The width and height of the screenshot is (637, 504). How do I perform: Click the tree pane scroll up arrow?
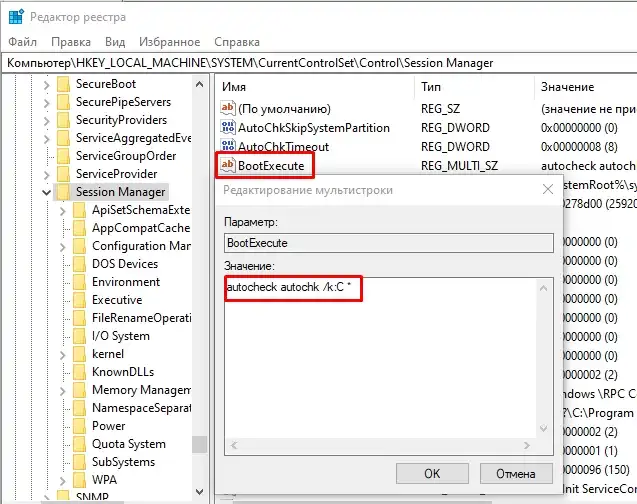pyautogui.click(x=199, y=84)
